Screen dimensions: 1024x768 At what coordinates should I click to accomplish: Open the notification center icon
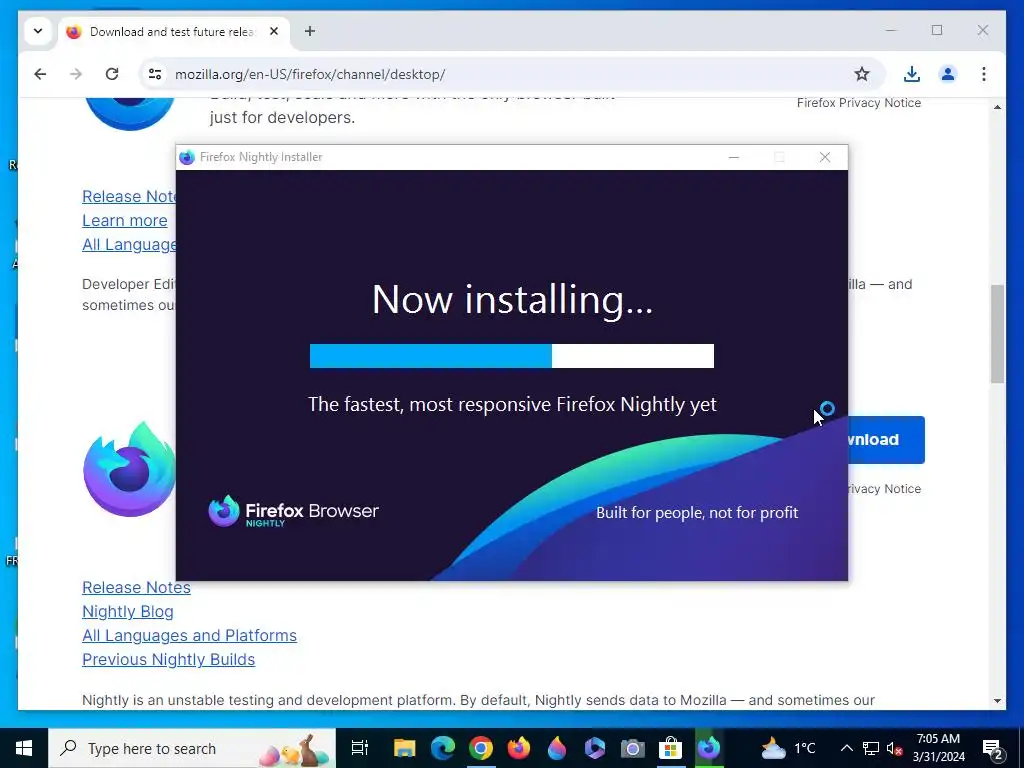(x=993, y=748)
